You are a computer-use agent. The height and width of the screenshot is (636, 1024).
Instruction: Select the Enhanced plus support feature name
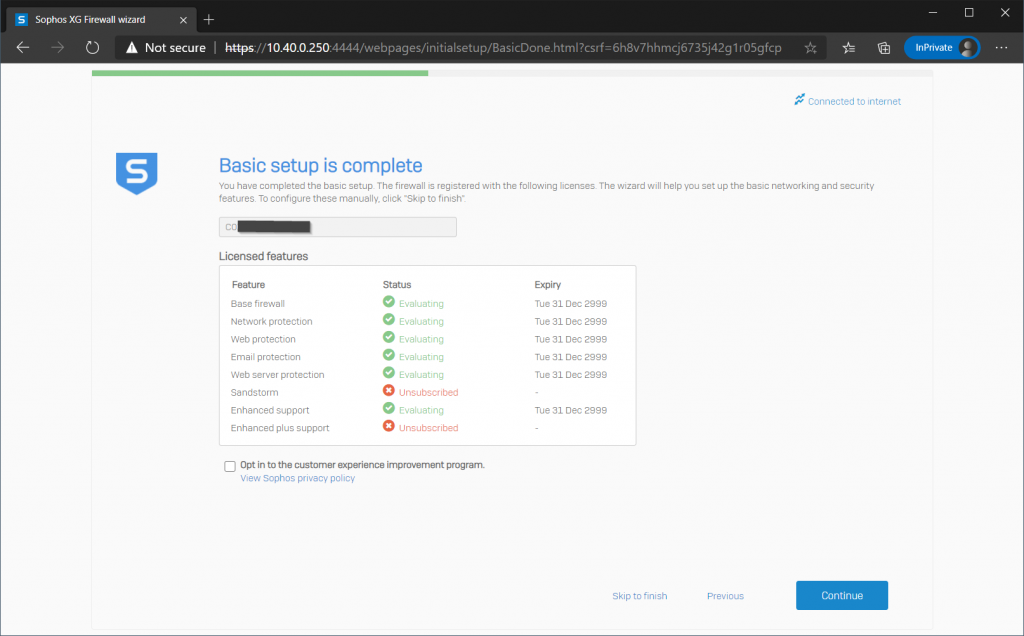(280, 428)
